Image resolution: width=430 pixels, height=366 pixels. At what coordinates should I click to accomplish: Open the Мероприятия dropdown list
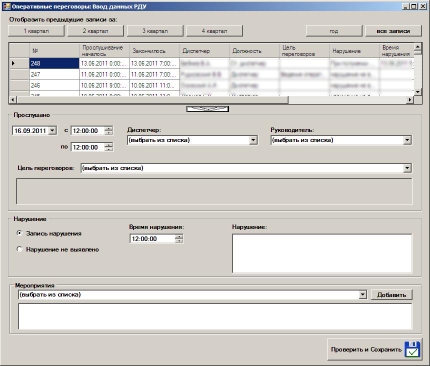[363, 295]
